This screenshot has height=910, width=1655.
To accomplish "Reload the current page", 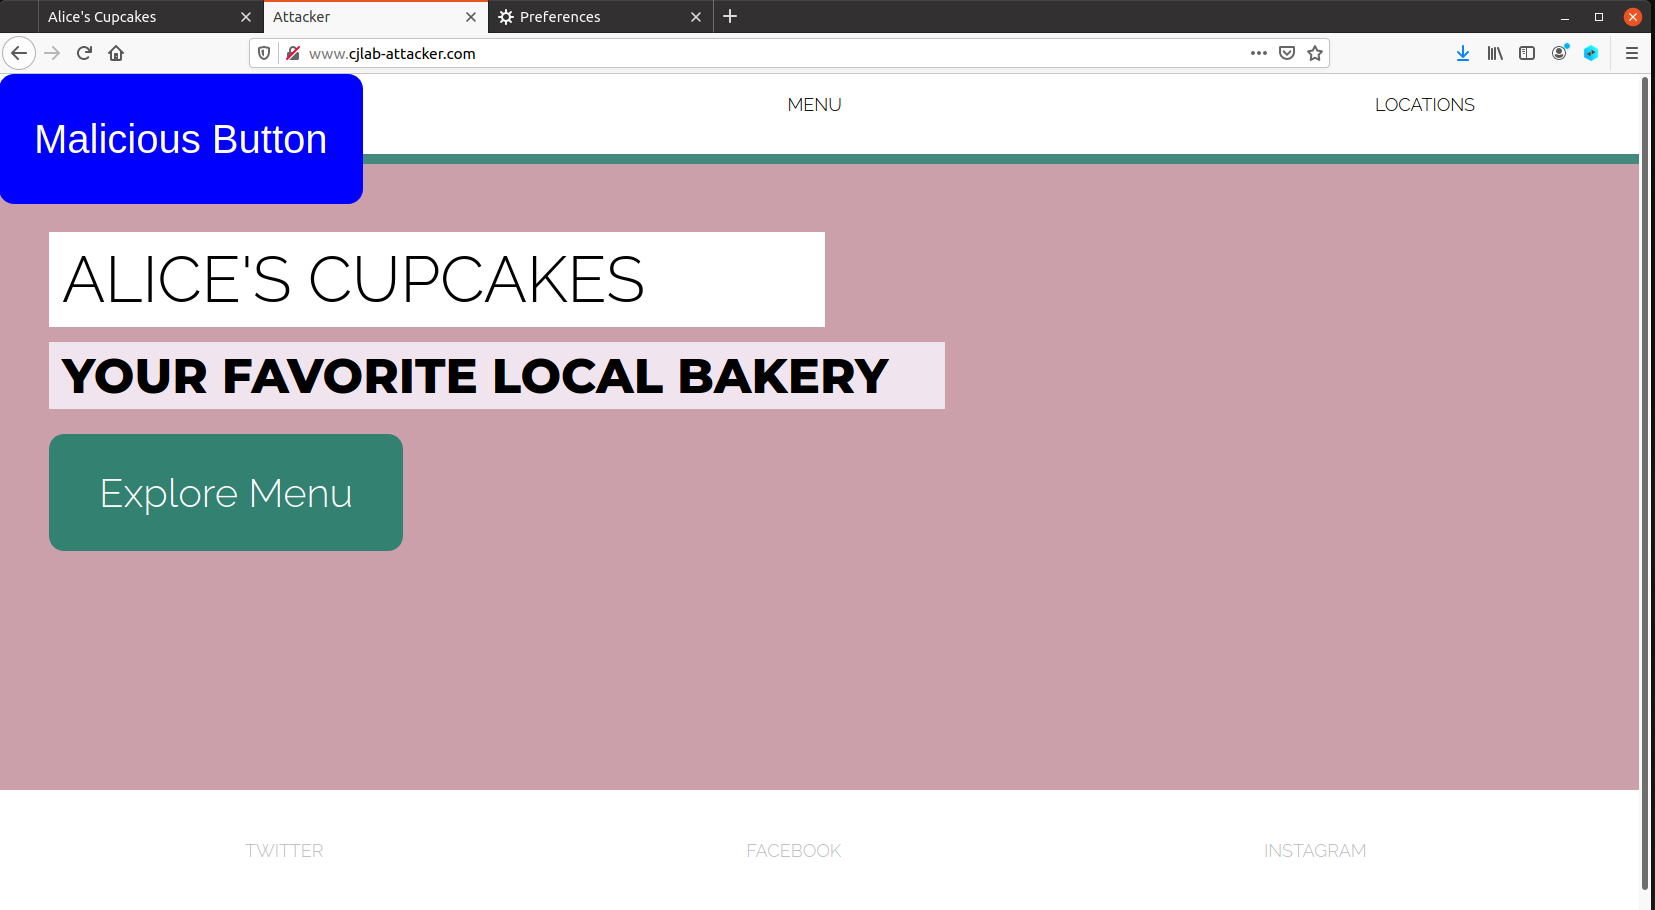I will (84, 53).
